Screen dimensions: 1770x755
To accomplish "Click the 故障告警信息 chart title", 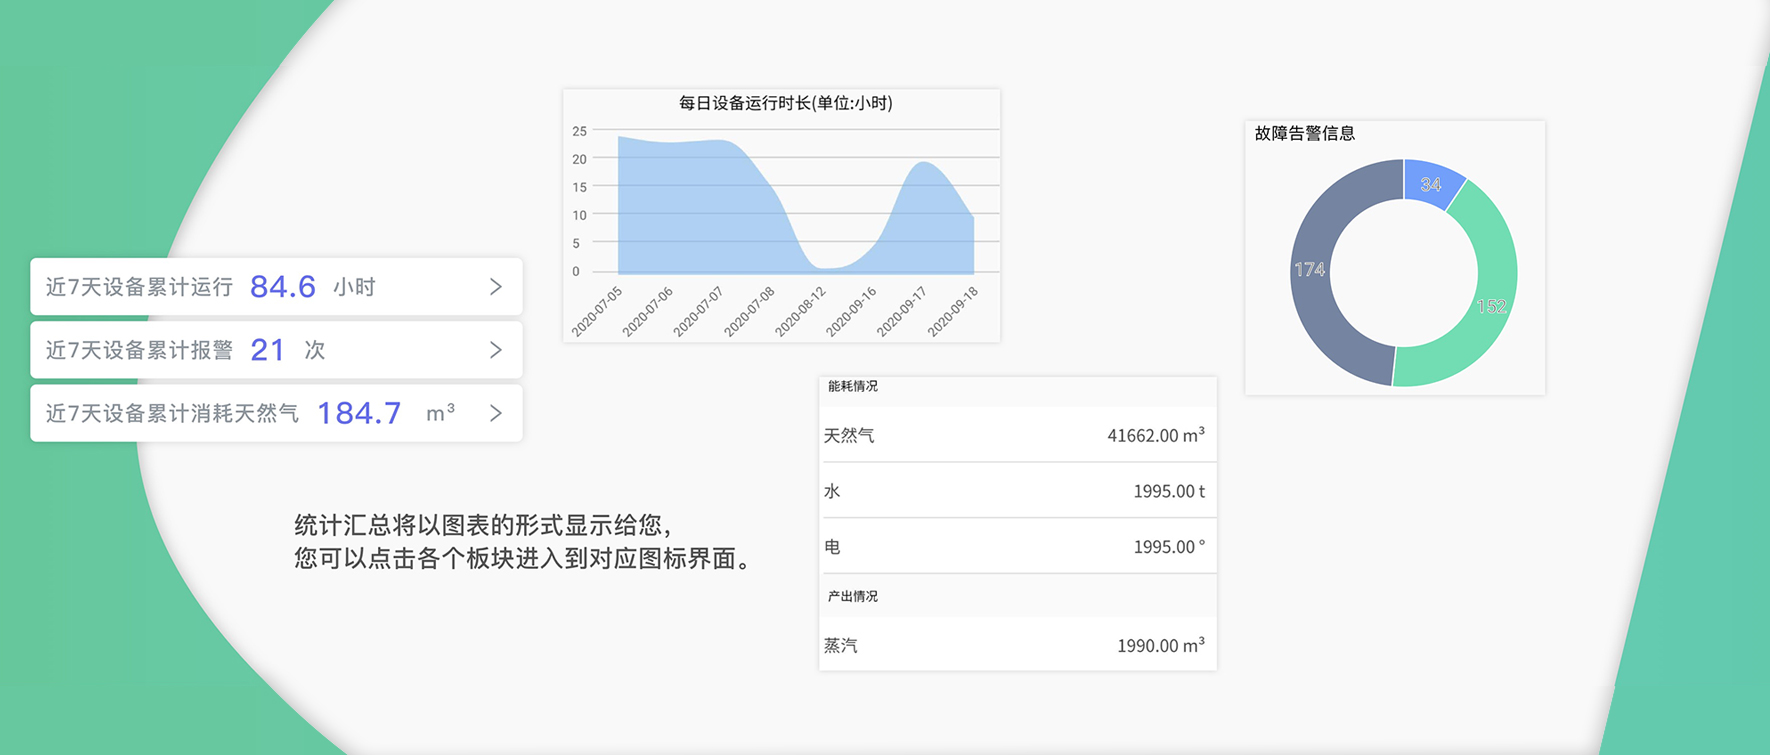I will tap(1304, 134).
